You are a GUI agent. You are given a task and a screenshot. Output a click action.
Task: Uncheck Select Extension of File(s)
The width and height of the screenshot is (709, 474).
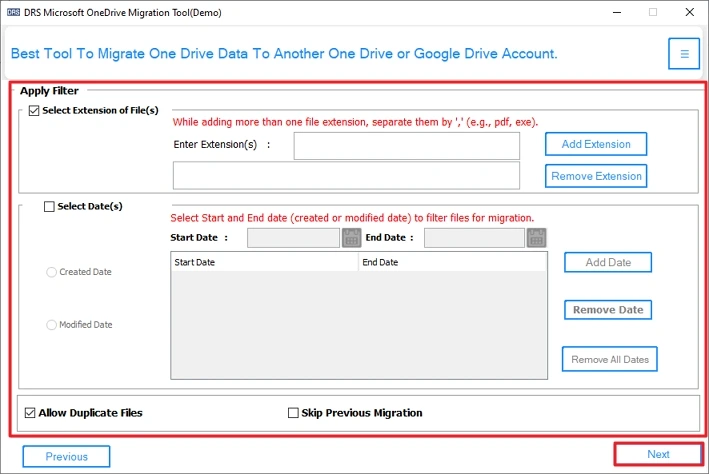(x=34, y=111)
